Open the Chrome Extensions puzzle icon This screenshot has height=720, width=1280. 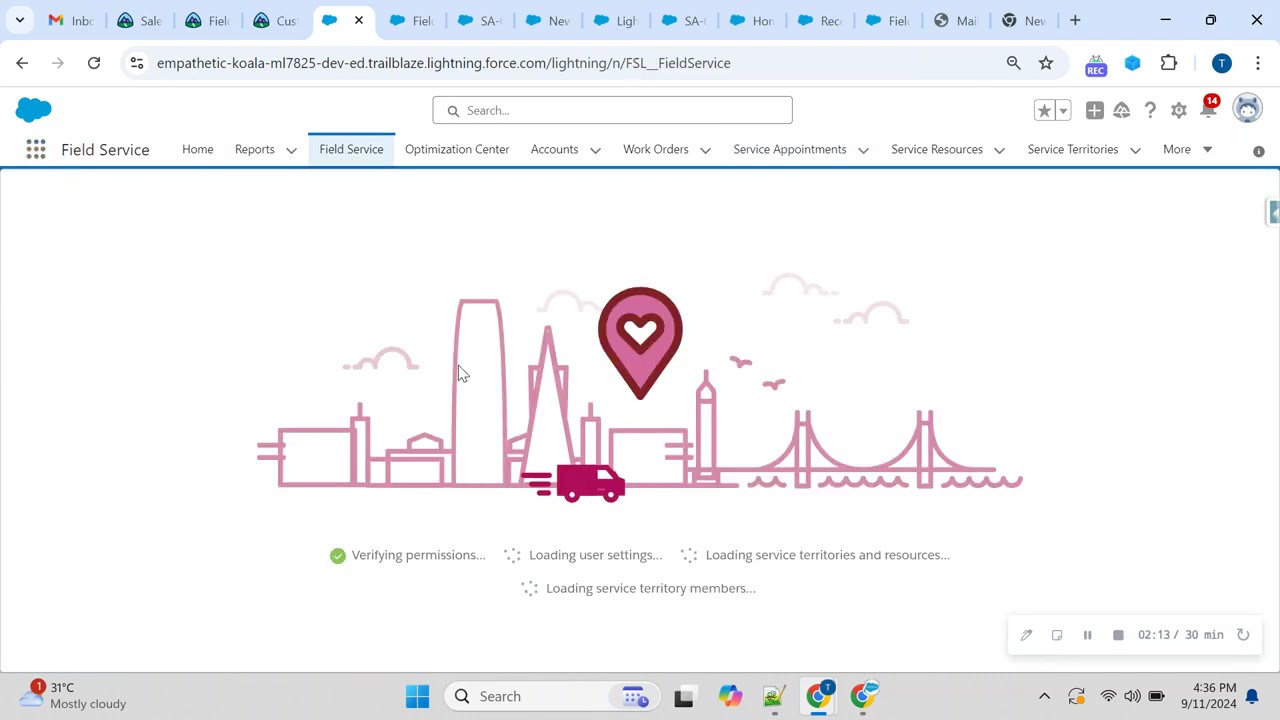pyautogui.click(x=1169, y=63)
